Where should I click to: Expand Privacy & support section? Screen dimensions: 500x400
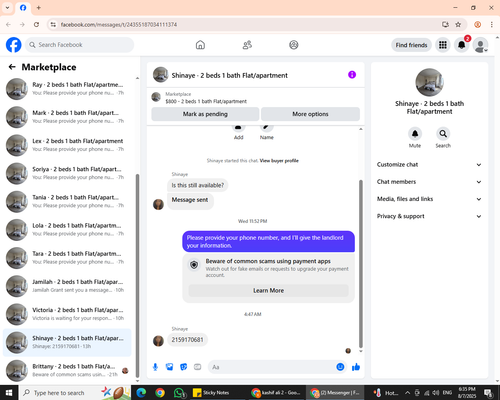pyautogui.click(x=429, y=216)
